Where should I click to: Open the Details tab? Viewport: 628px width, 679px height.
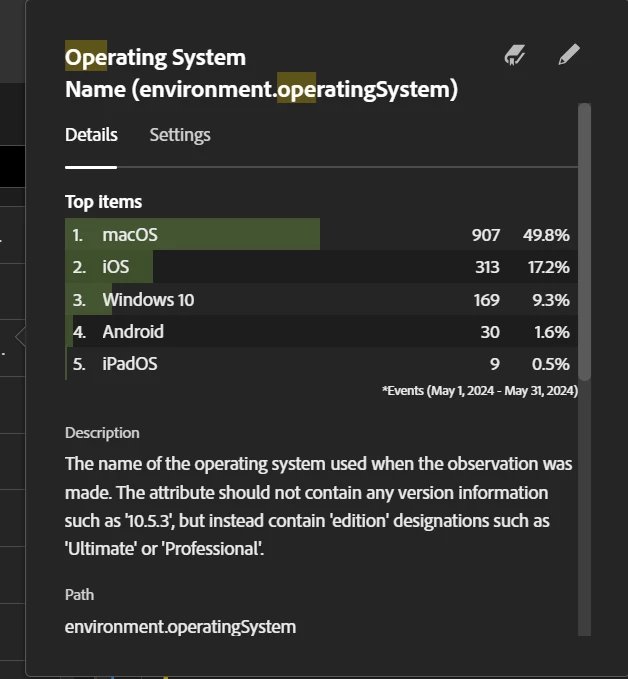pos(91,135)
